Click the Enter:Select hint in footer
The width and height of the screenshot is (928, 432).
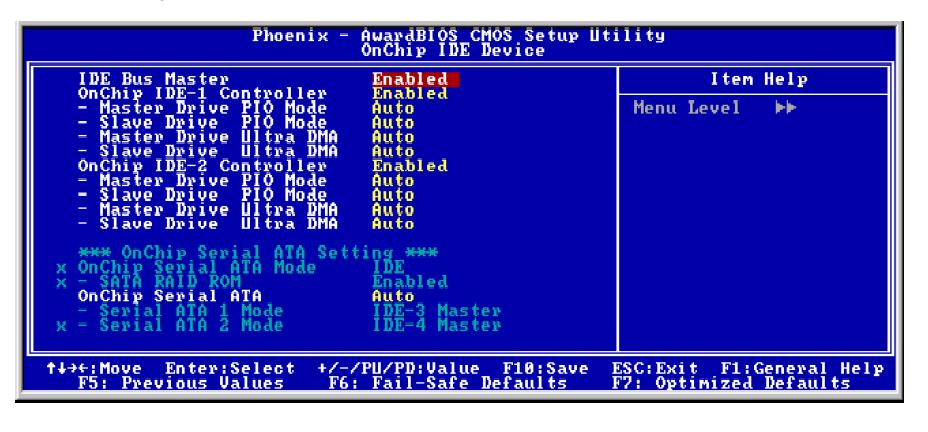[x=230, y=369]
